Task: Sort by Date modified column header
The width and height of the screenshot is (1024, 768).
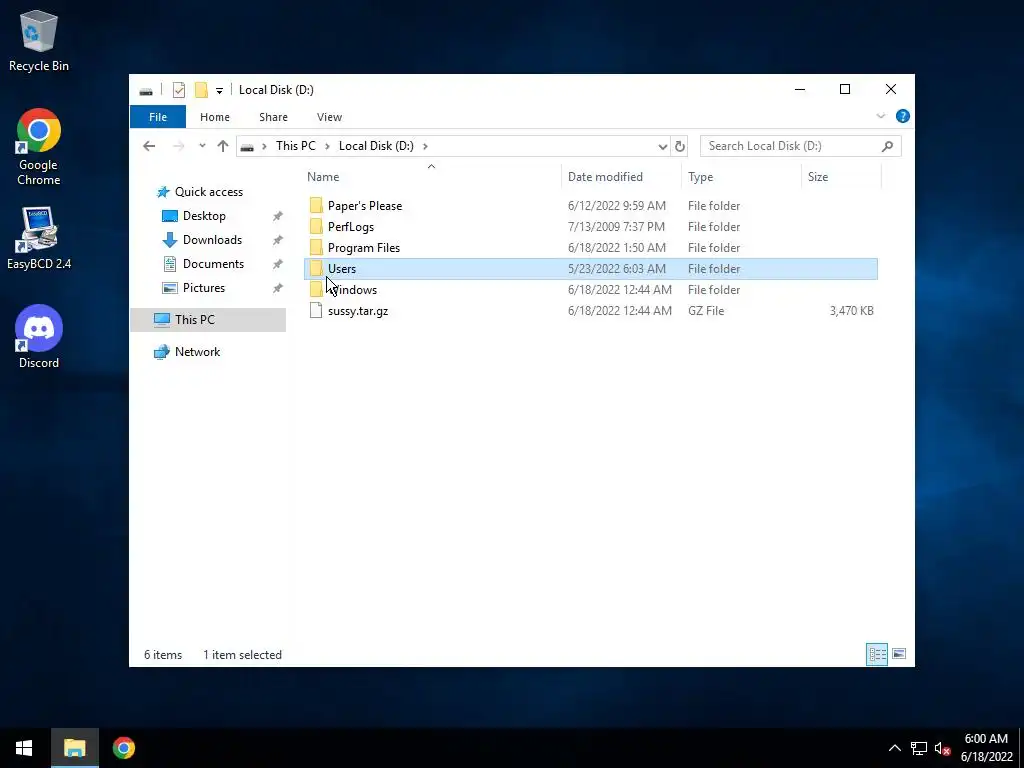Action: point(620,177)
